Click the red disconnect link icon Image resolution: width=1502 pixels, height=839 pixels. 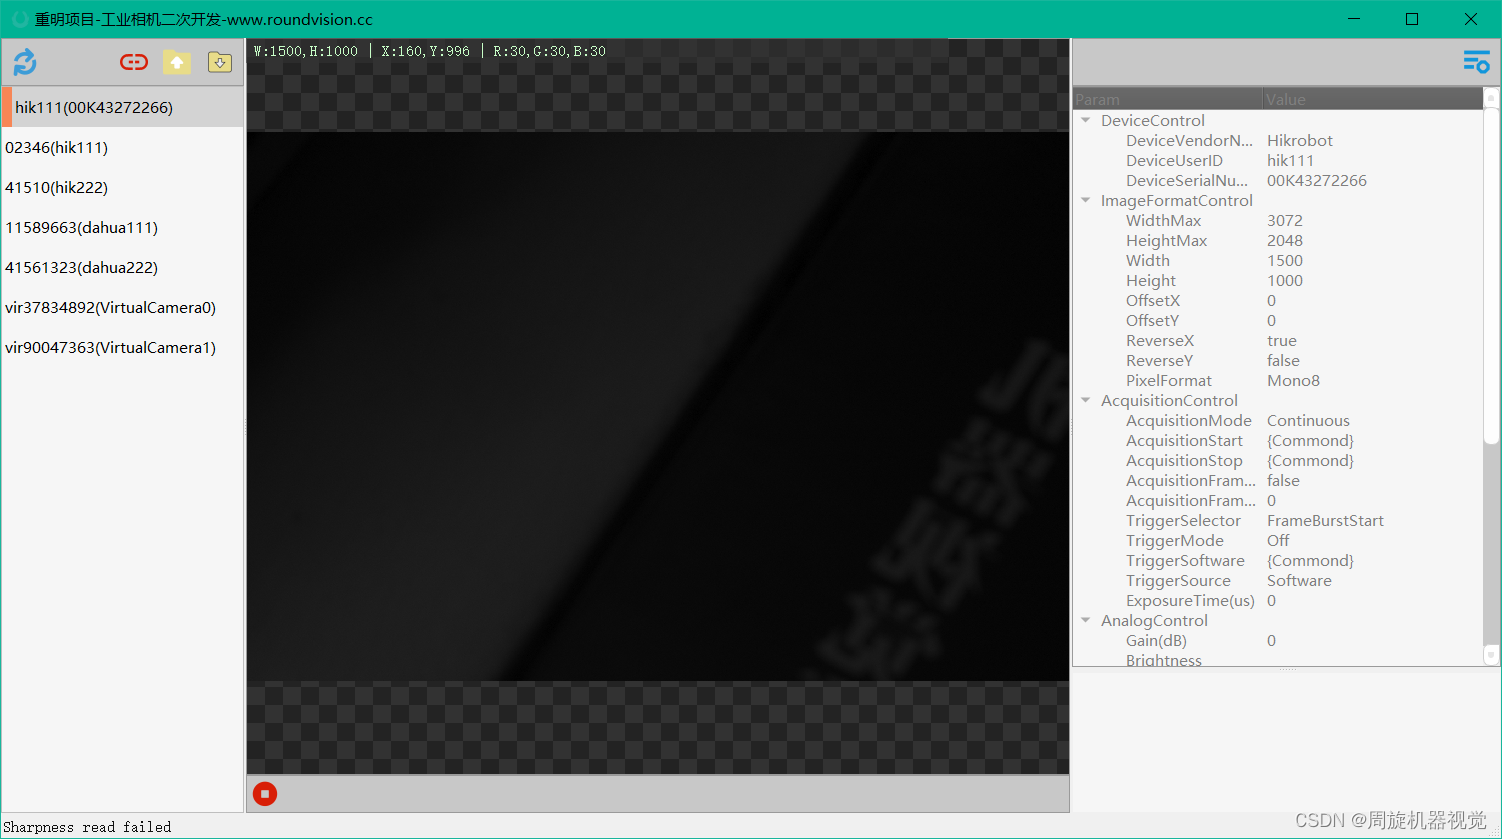tap(133, 62)
